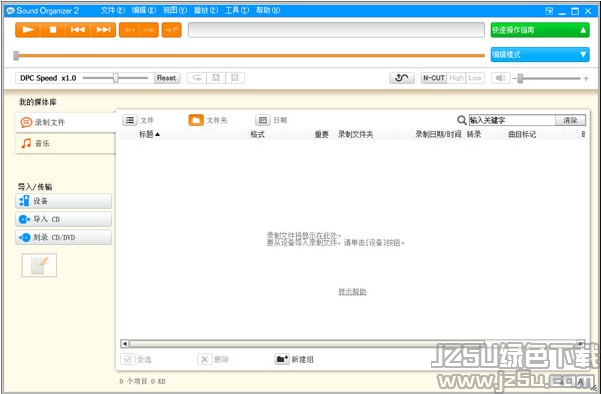Click the set point A icon
The height and width of the screenshot is (394, 601).
coord(216,78)
